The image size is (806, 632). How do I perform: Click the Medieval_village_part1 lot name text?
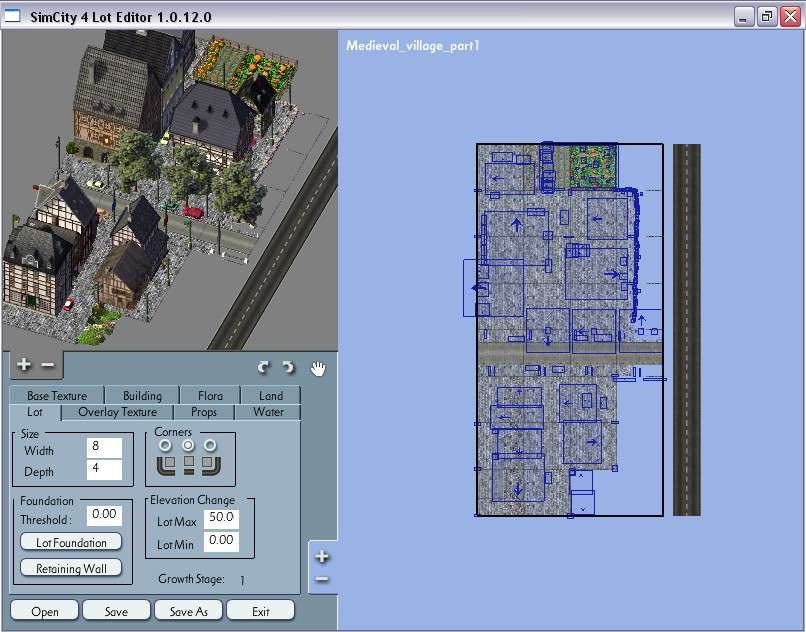412,46
